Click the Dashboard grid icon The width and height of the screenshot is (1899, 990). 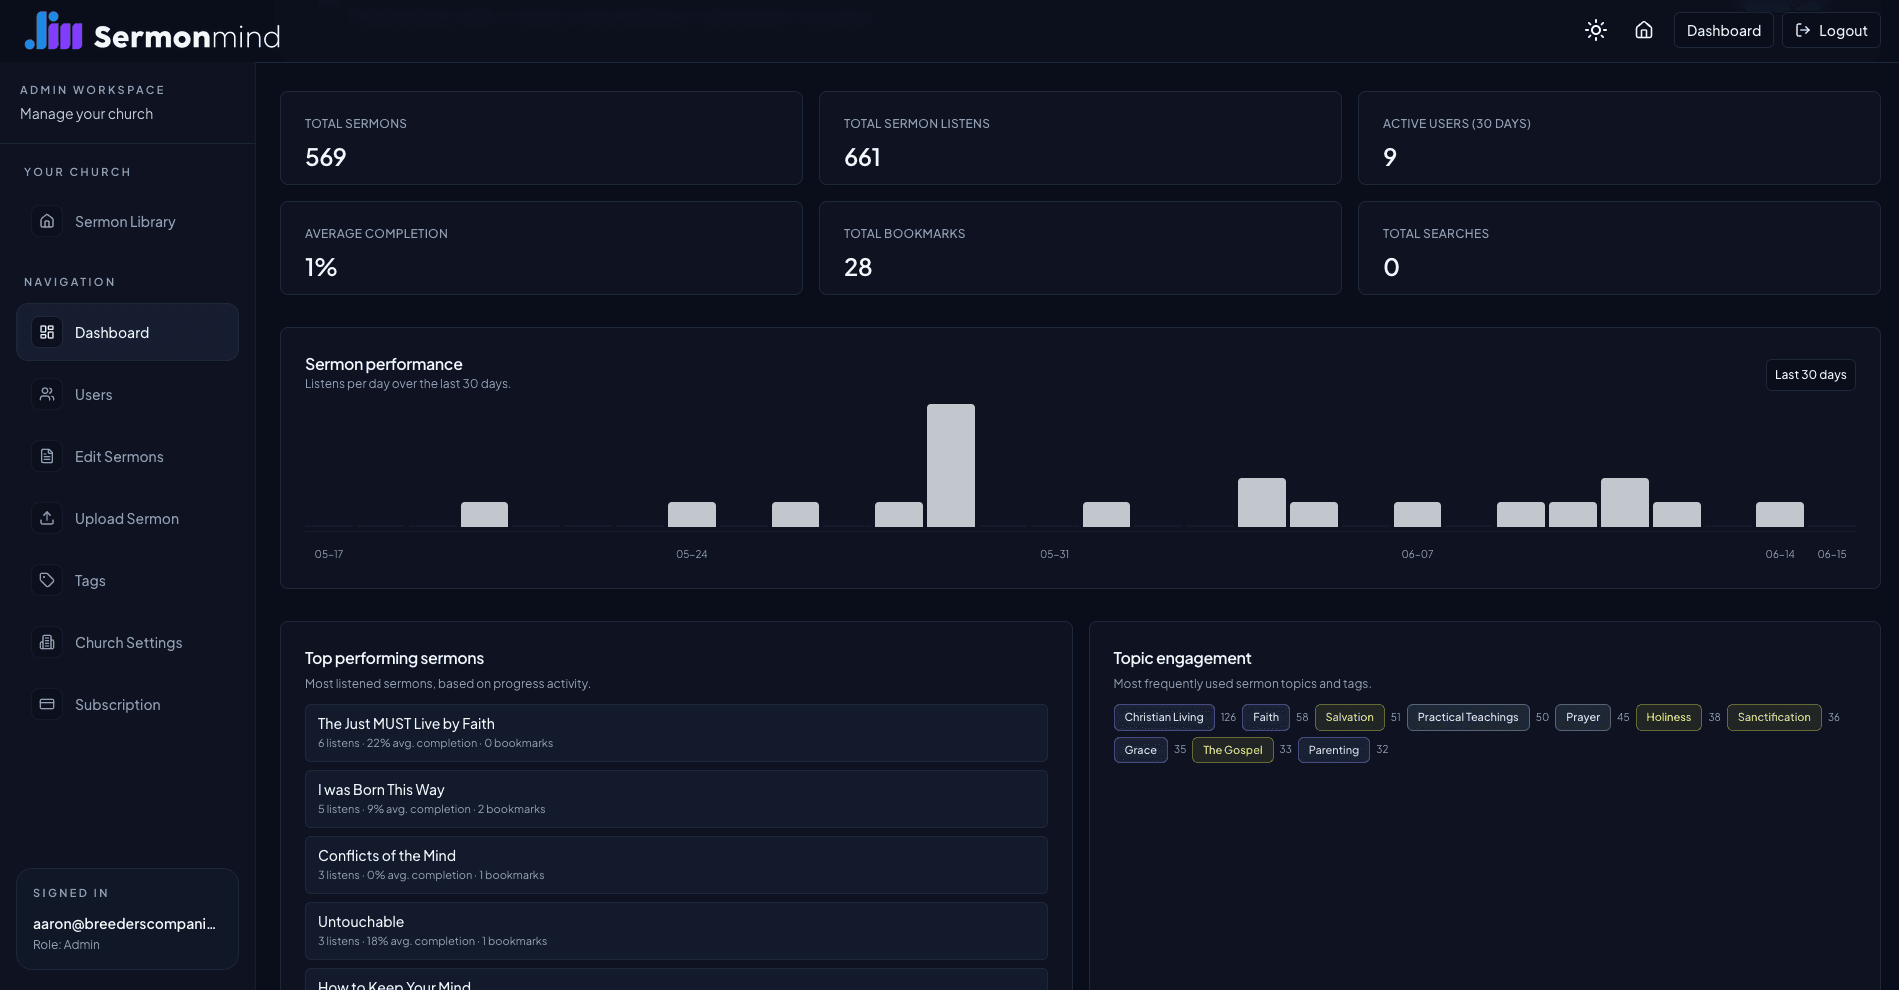pyautogui.click(x=47, y=332)
